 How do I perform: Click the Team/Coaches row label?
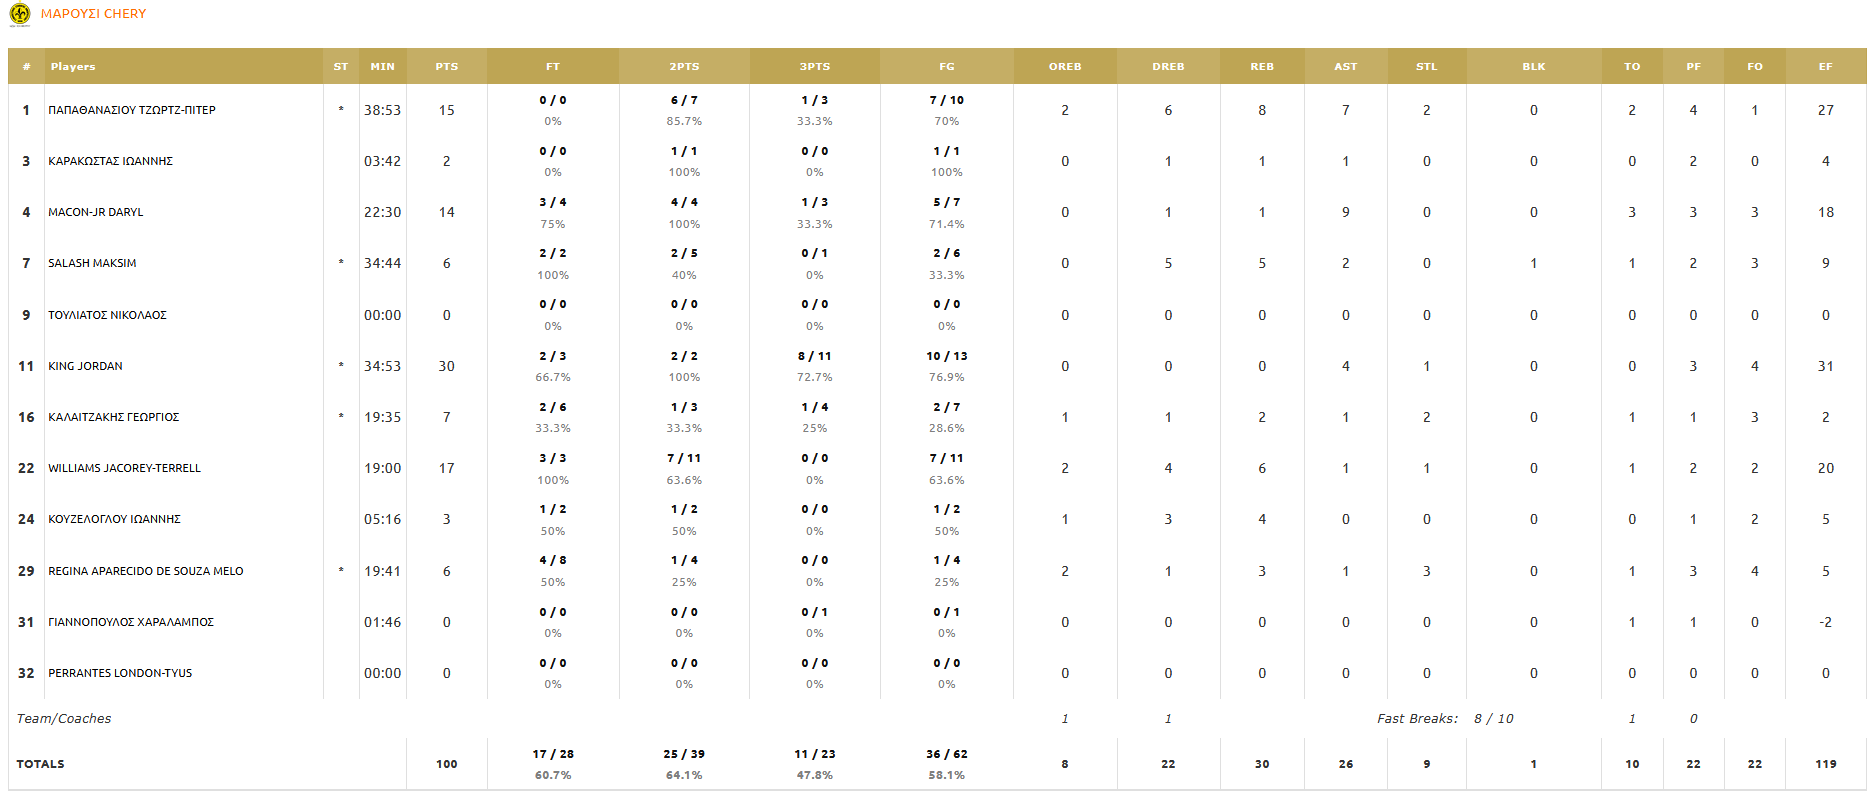tap(64, 719)
